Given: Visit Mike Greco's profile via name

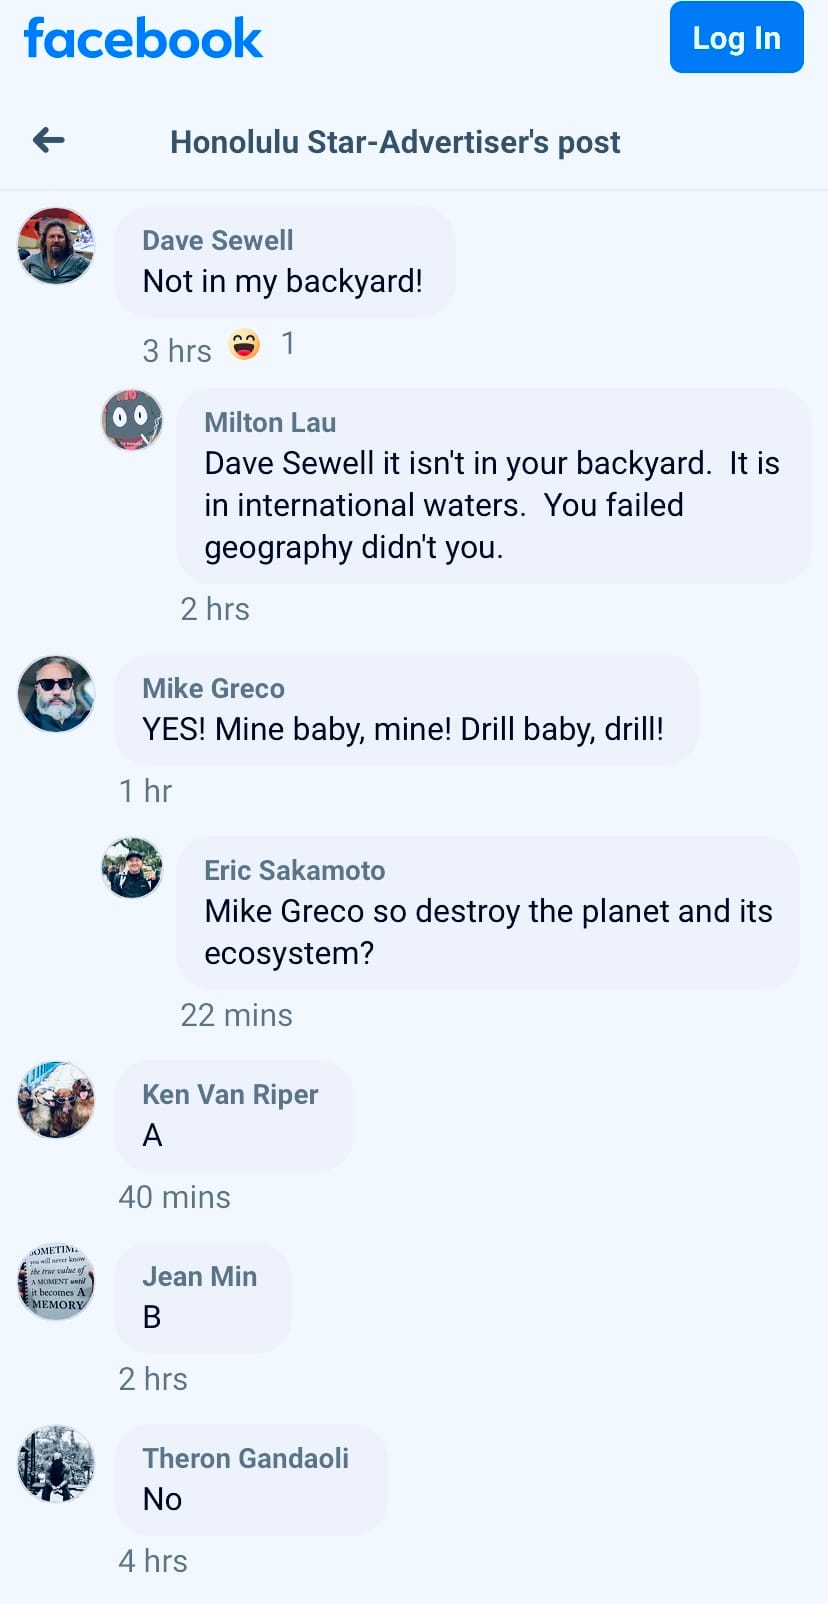Looking at the screenshot, I should pyautogui.click(x=213, y=688).
